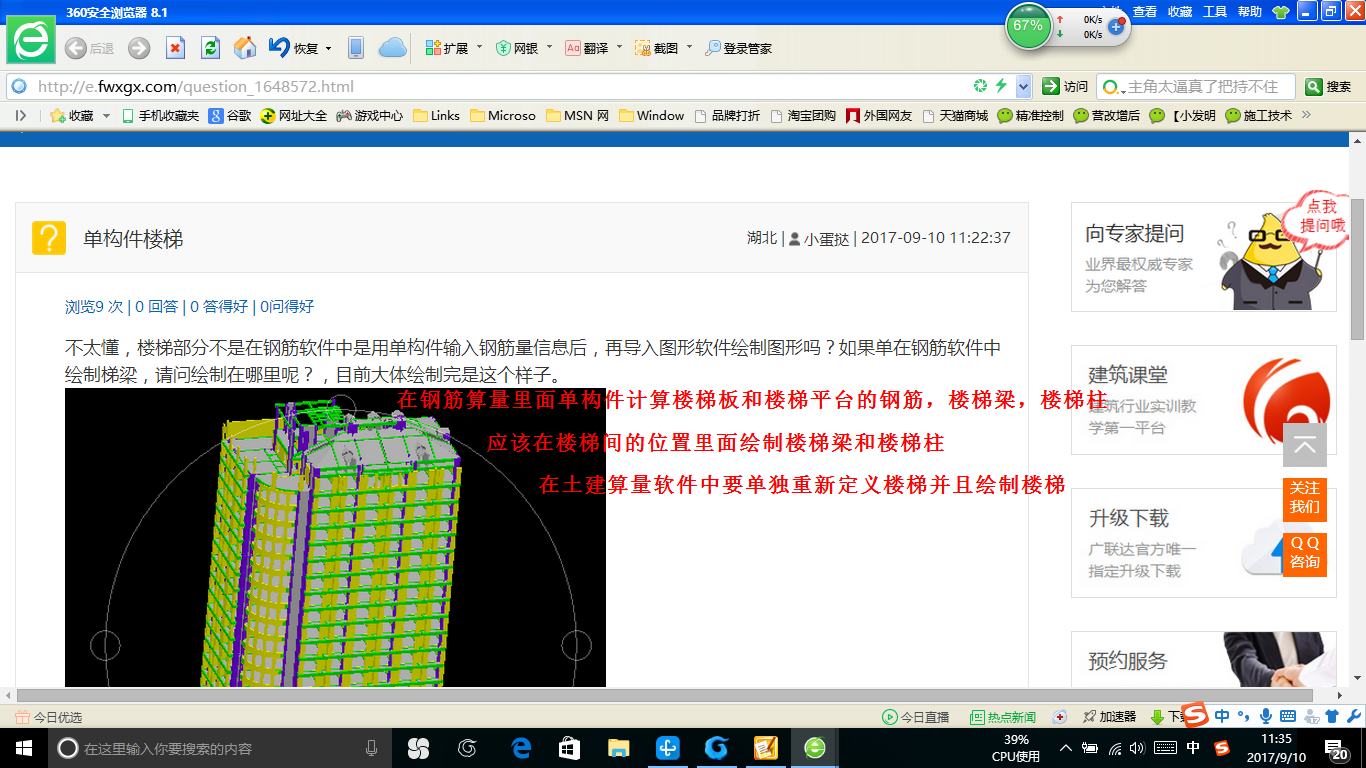1366x768 pixels.
Task: Click the blue plus on speed widget
Action: 1117,26
